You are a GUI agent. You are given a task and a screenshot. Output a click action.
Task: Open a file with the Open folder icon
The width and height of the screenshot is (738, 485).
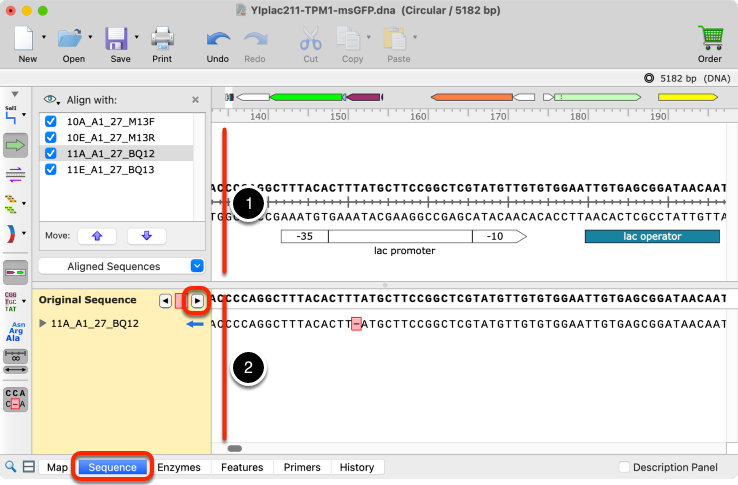click(70, 39)
